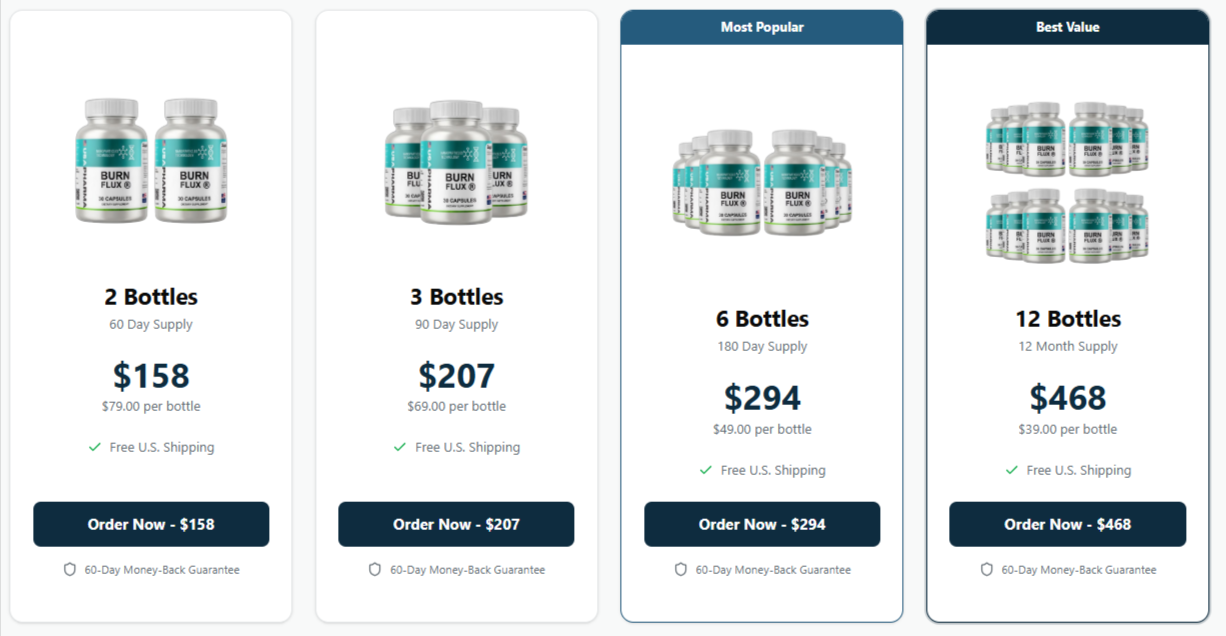Click the Order Now - $468 button

pyautogui.click(x=1067, y=523)
